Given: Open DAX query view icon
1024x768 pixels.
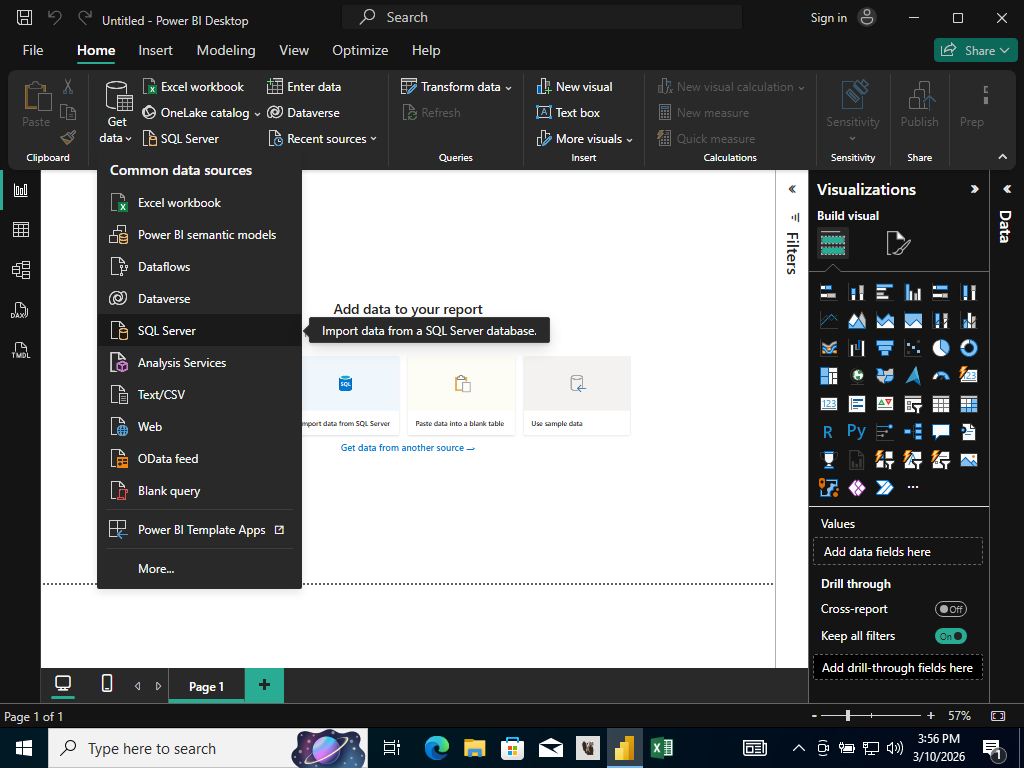Looking at the screenshot, I should tap(20, 310).
